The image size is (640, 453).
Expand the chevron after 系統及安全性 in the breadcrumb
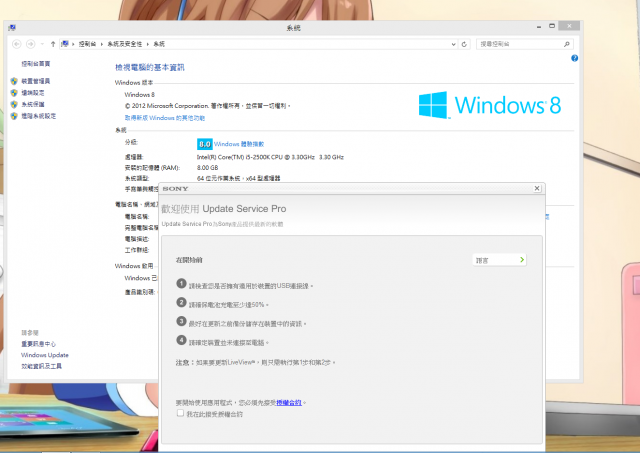coord(148,44)
